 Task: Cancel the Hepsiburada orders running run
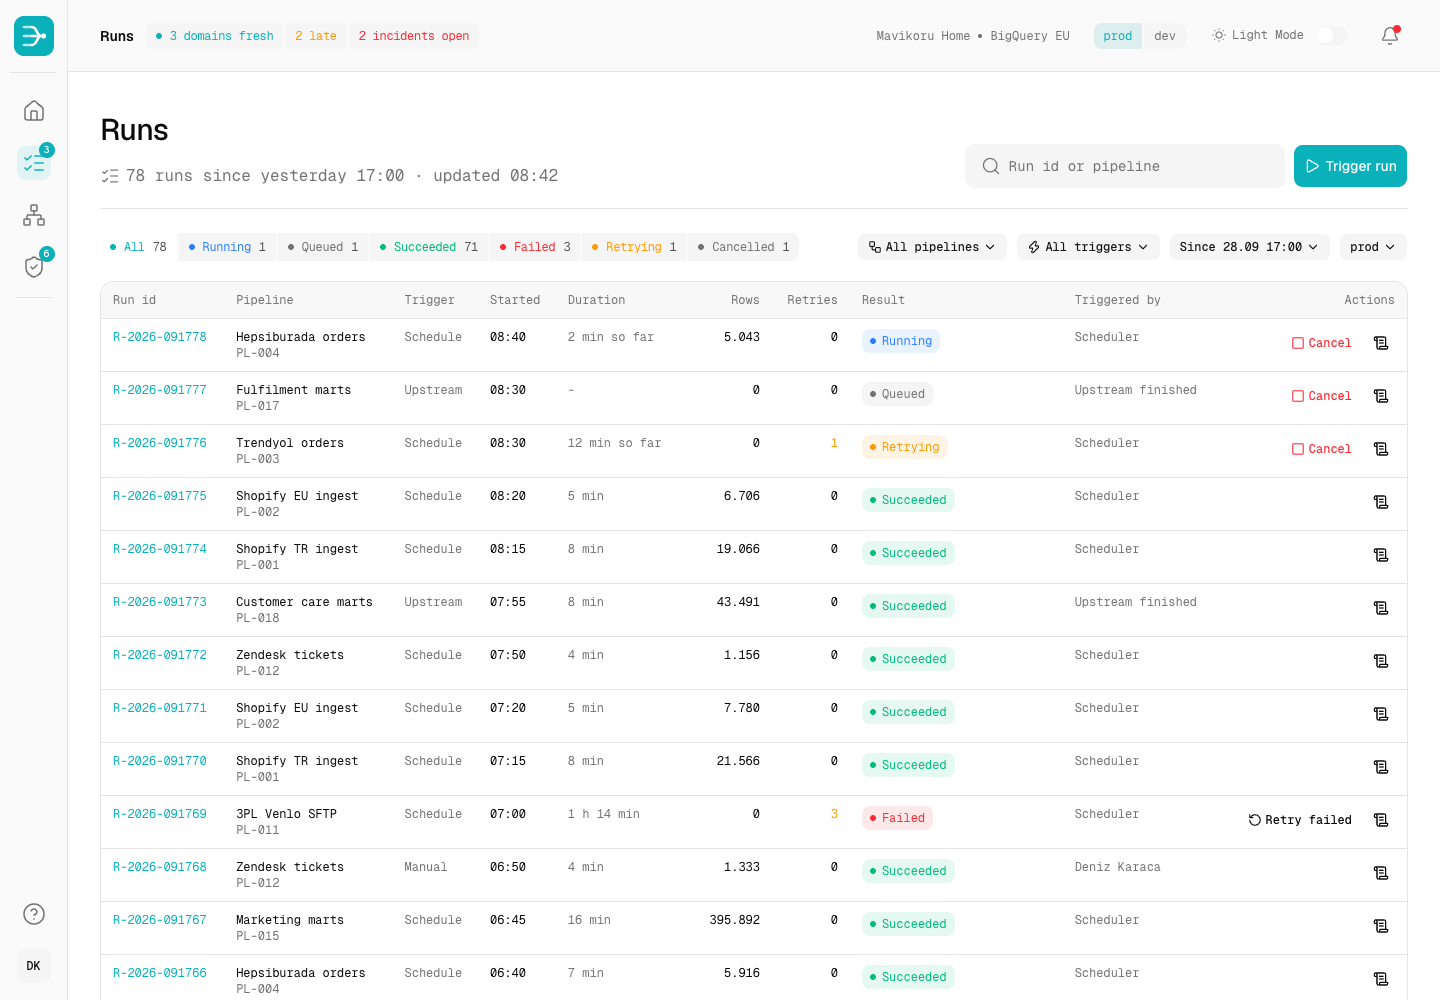pyautogui.click(x=1321, y=343)
